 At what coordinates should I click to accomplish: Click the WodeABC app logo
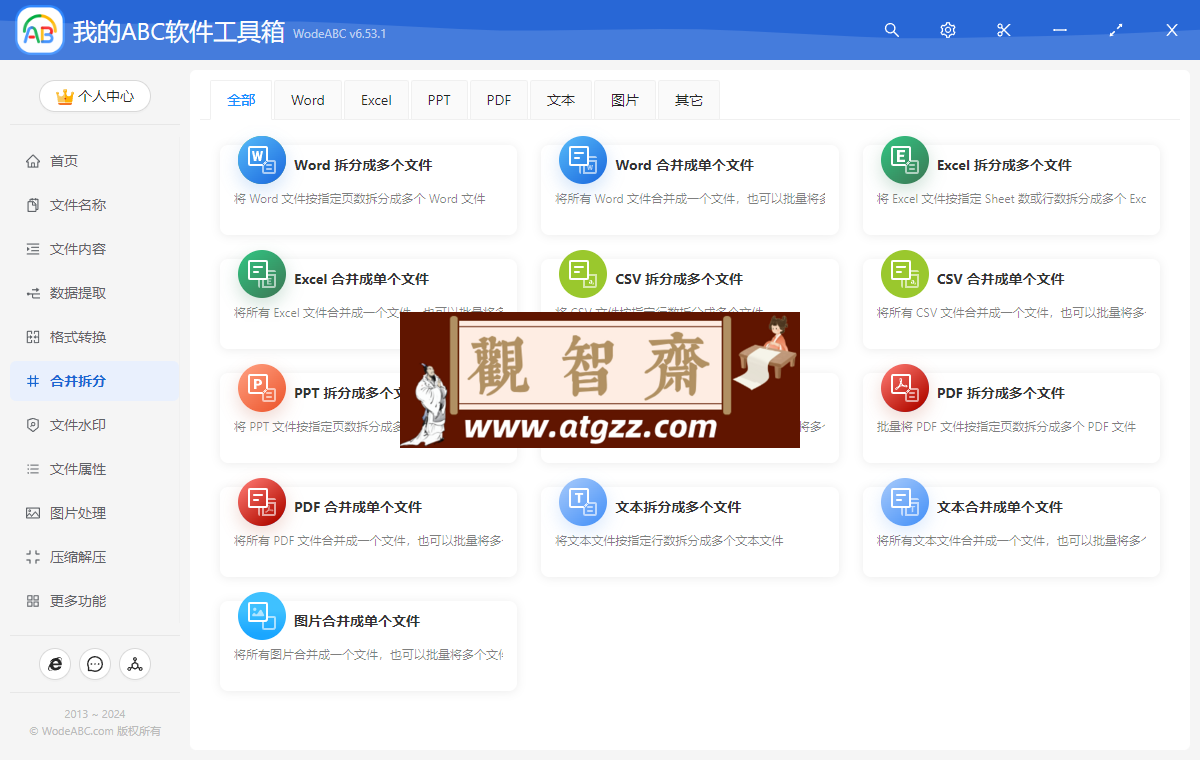[40, 31]
